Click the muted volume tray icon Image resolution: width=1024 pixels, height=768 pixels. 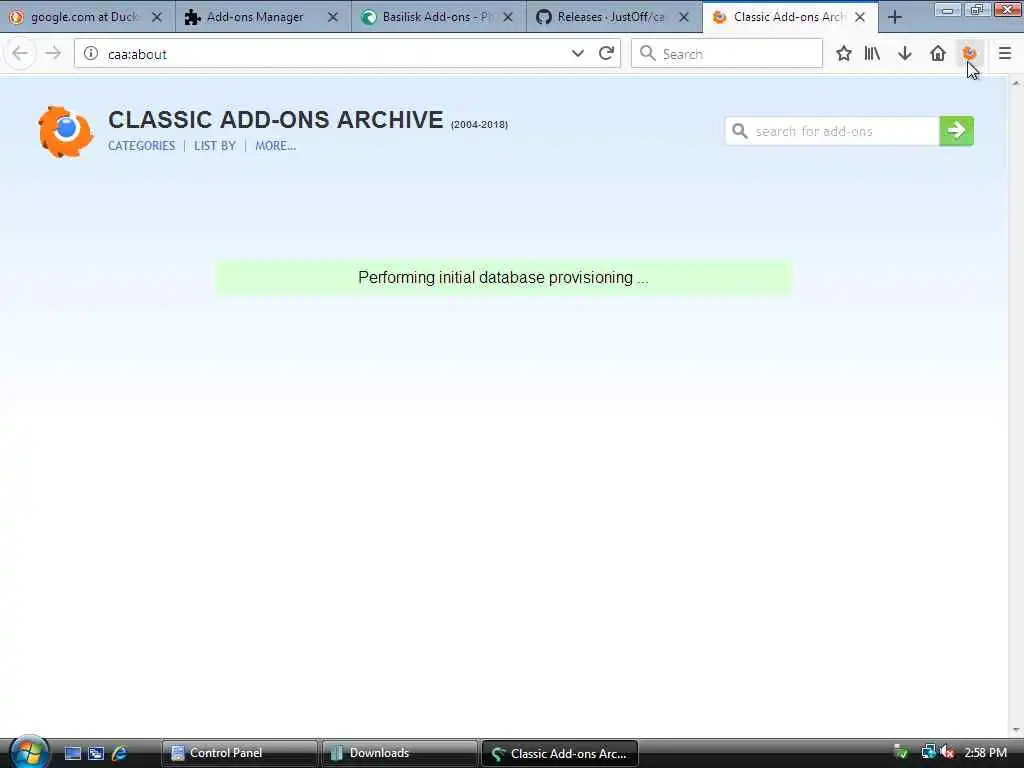948,753
